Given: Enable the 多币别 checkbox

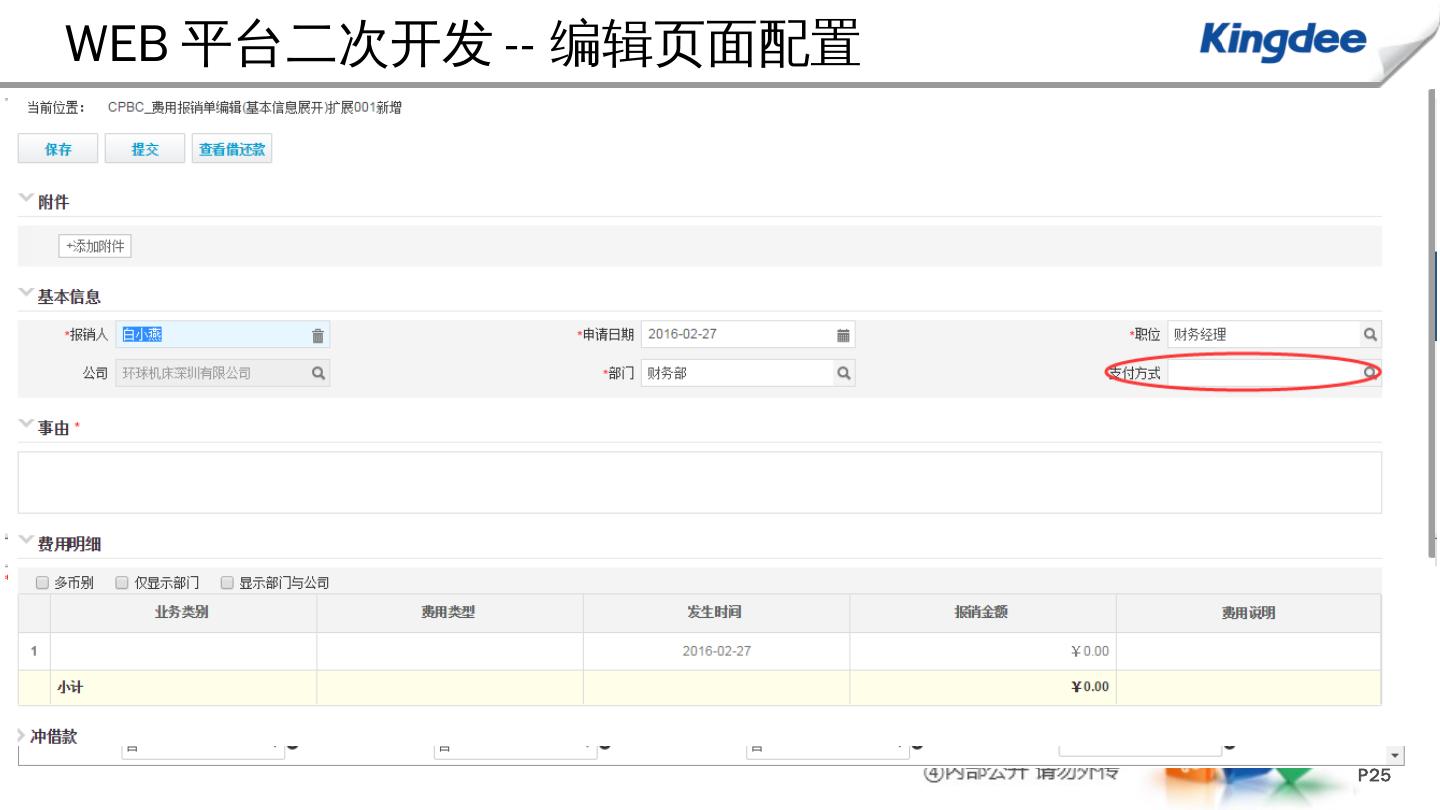Looking at the screenshot, I should [43, 583].
